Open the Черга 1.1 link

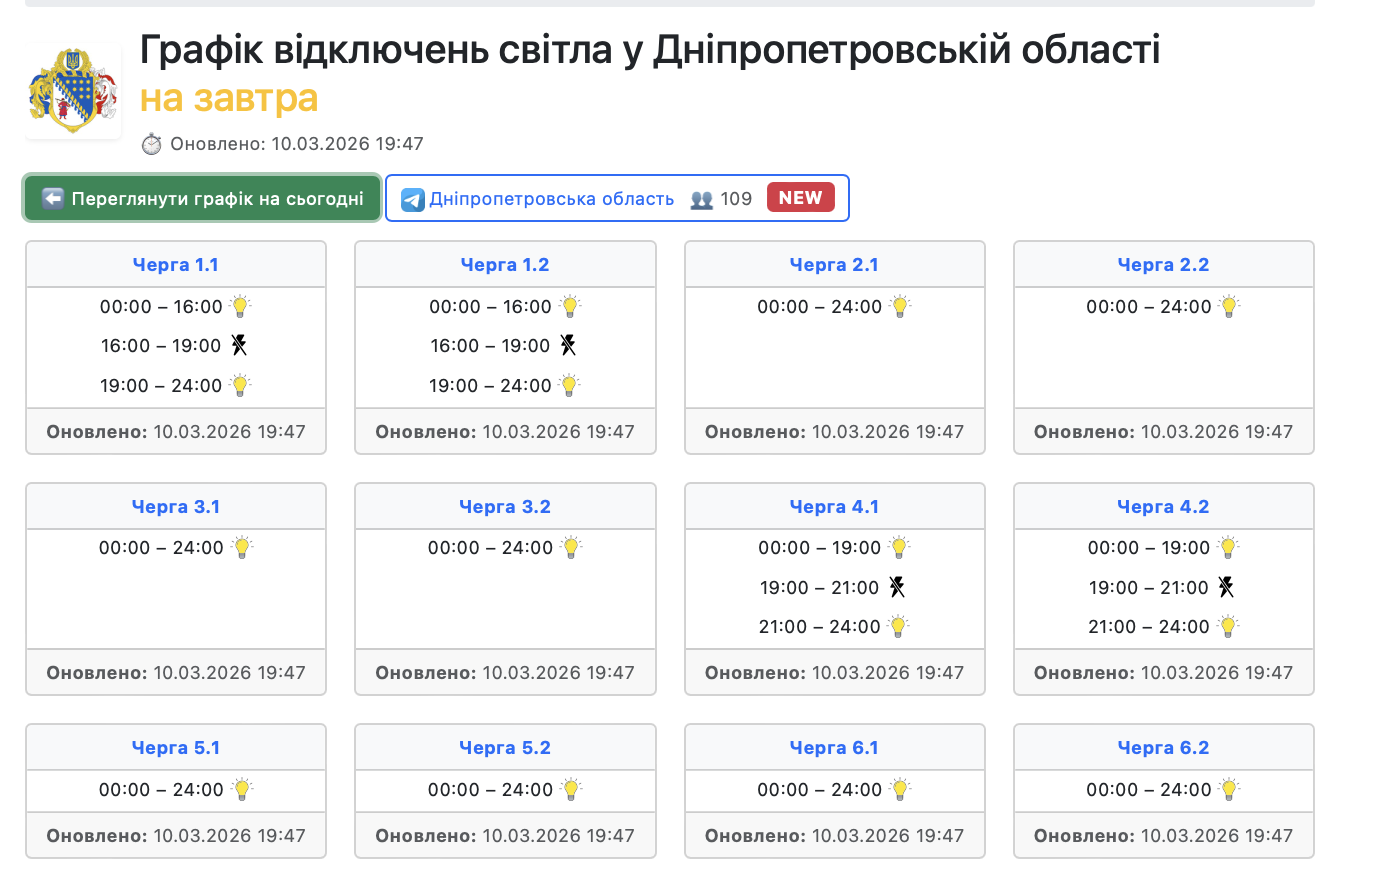[x=176, y=265]
